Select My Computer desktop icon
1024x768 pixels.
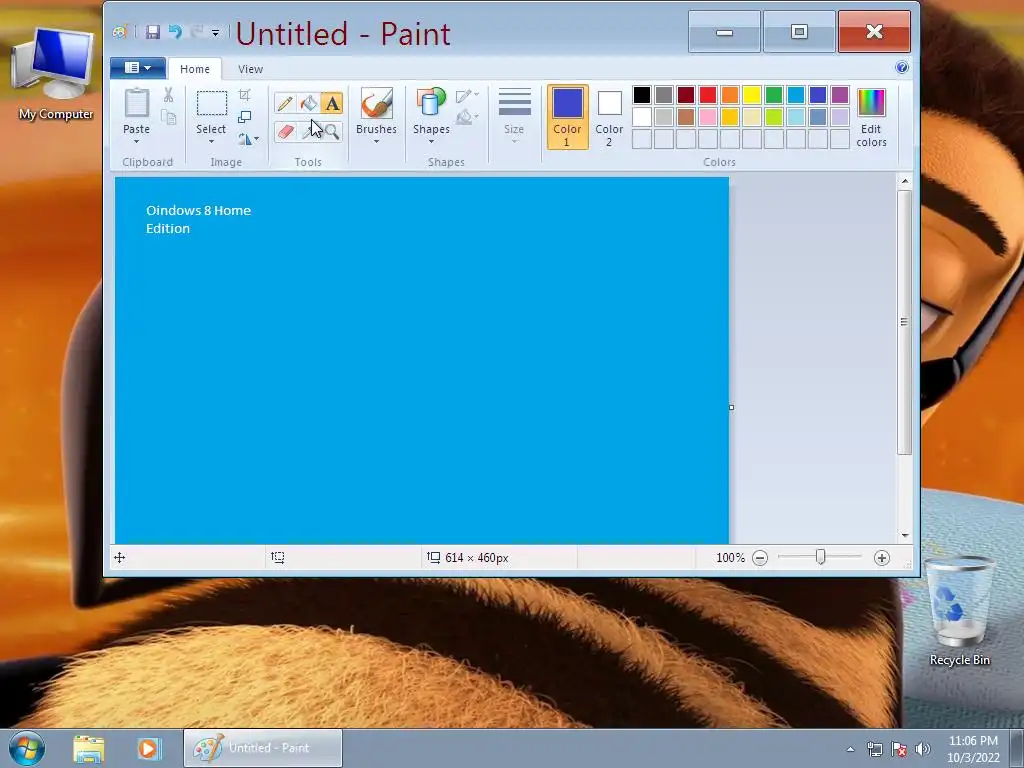click(56, 74)
